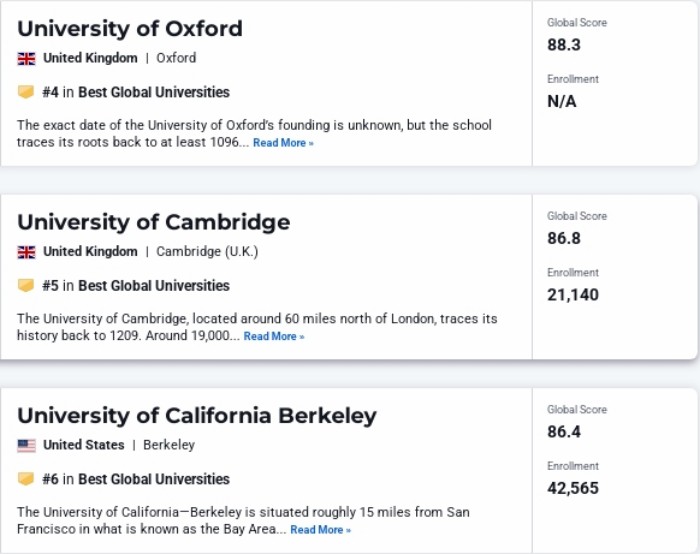
Task: Click Cambridge's Best Global Universities ranking link
Action: pyautogui.click(x=154, y=286)
